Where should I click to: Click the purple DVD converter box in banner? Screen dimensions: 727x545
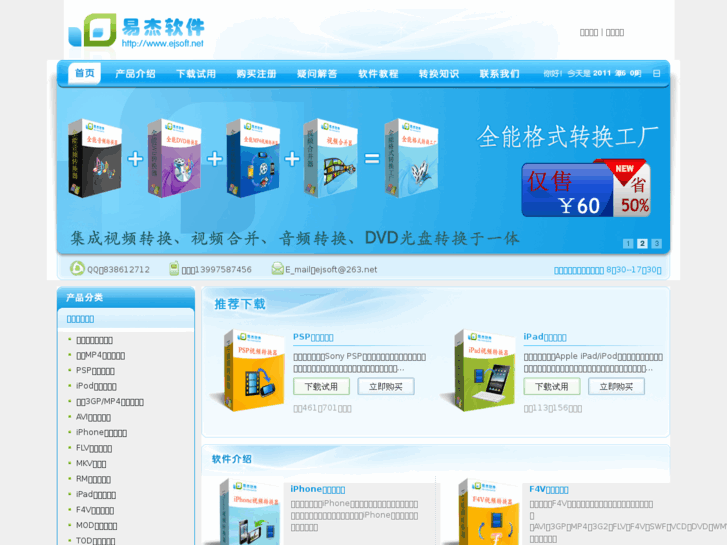pos(174,158)
